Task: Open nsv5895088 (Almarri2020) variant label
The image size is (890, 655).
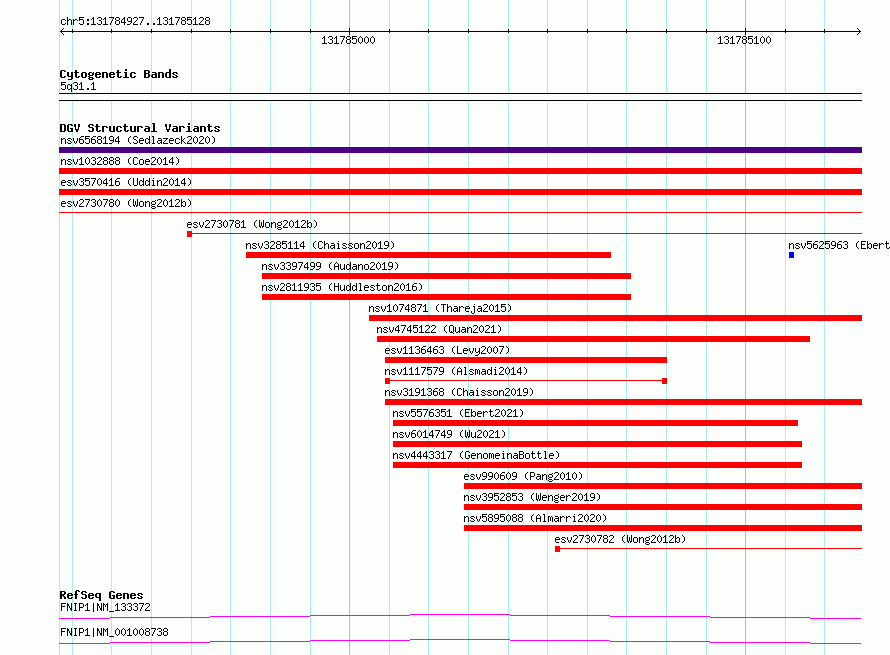Action: point(535,518)
